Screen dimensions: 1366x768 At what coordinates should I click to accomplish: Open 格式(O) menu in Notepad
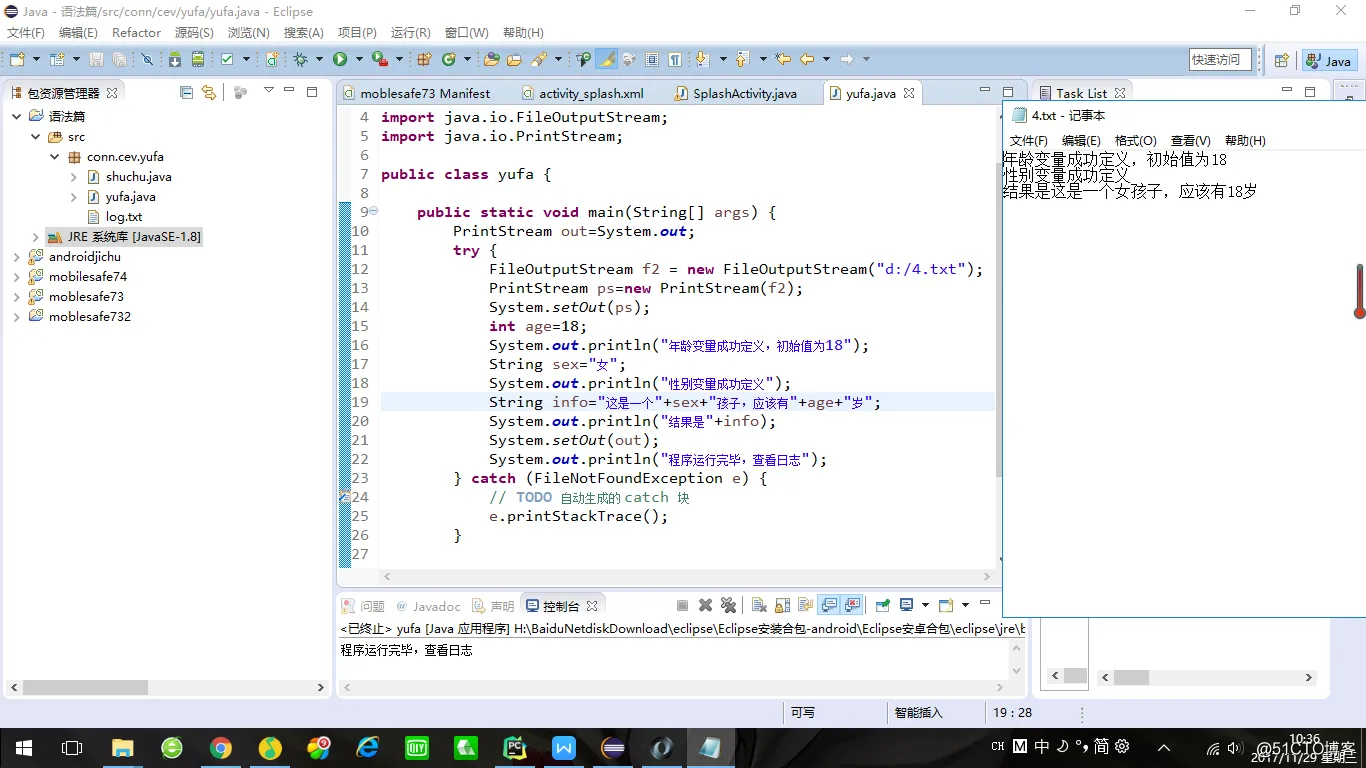1135,140
